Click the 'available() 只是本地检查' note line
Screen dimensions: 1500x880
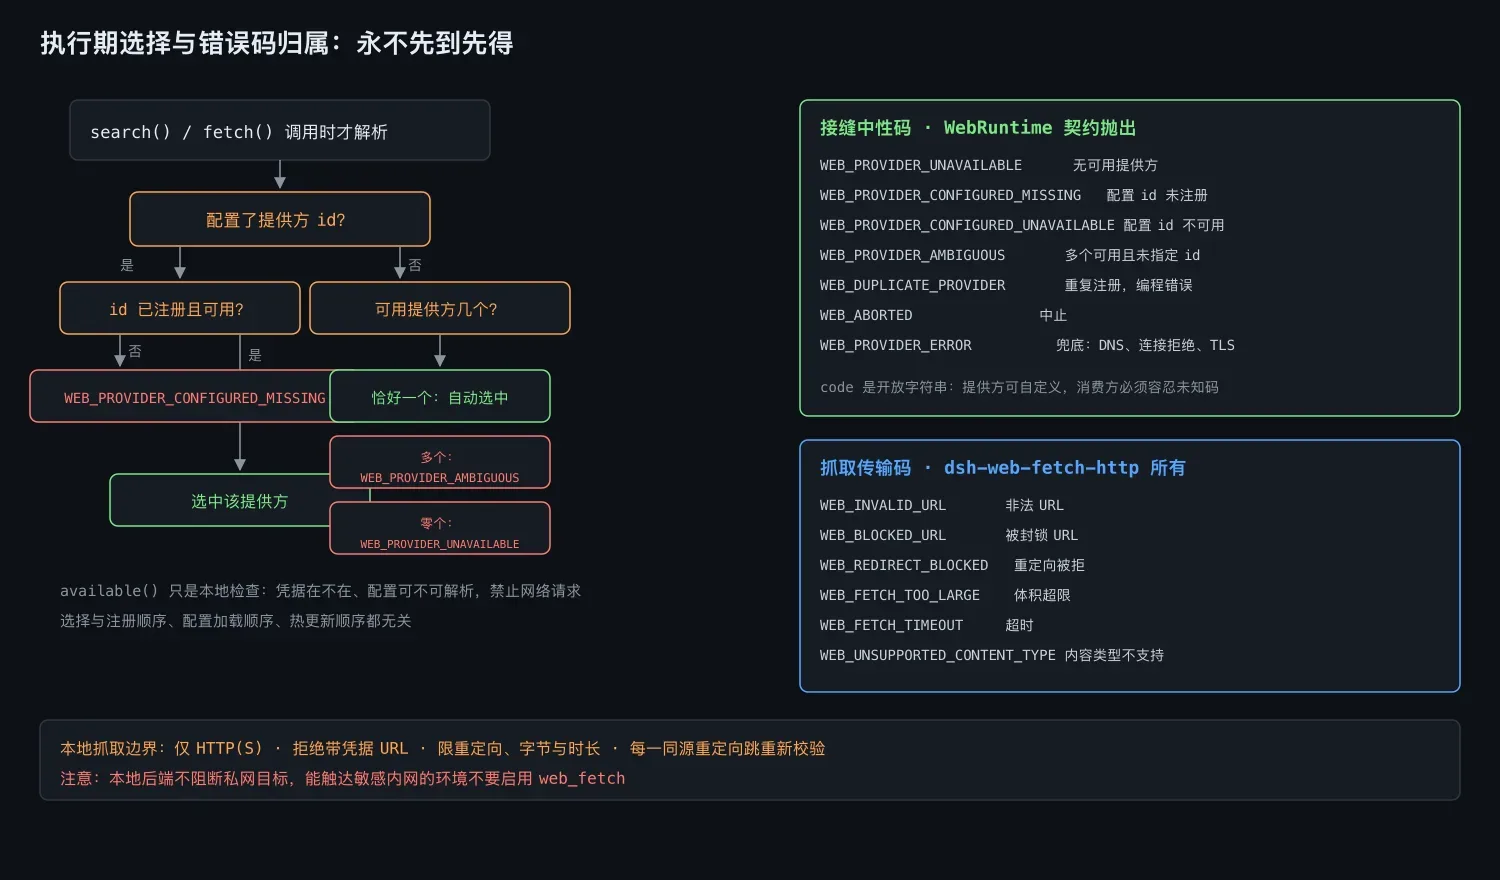[x=320, y=591]
